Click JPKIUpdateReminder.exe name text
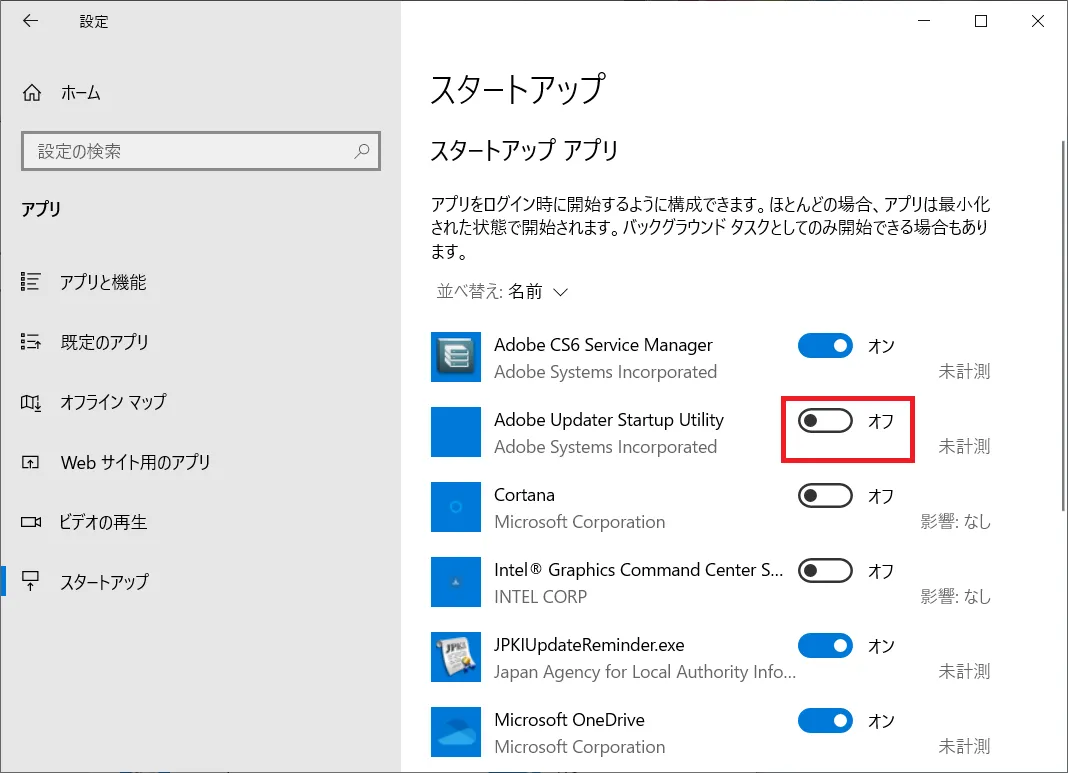1068x773 pixels. [589, 645]
